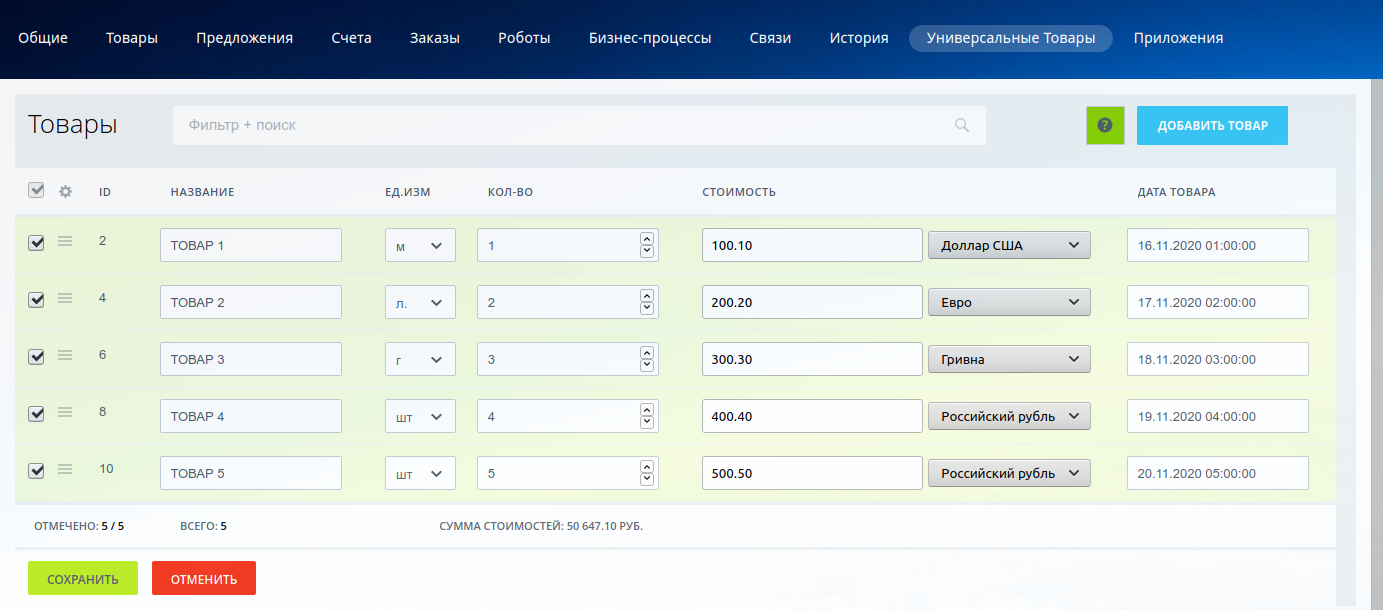
Task: Open the unit dropdown for ТОВАР 3
Action: pyautogui.click(x=420, y=360)
